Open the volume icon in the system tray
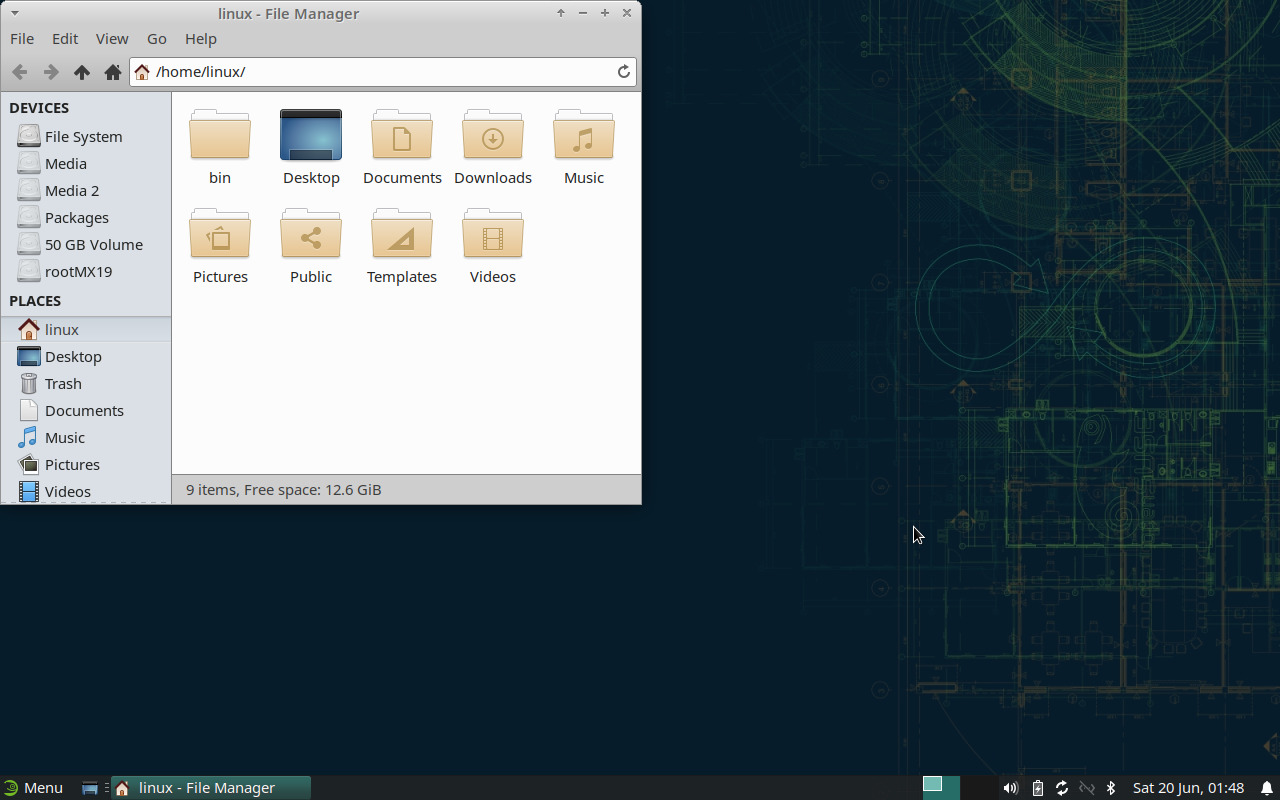The image size is (1280, 800). [1010, 787]
